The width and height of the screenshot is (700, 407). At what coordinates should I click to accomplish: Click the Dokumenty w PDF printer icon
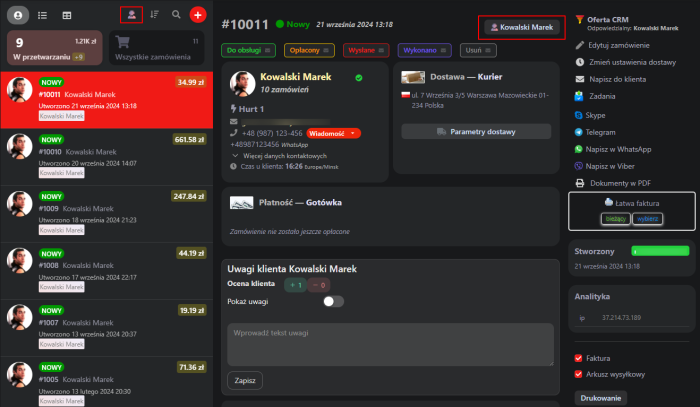(x=580, y=183)
